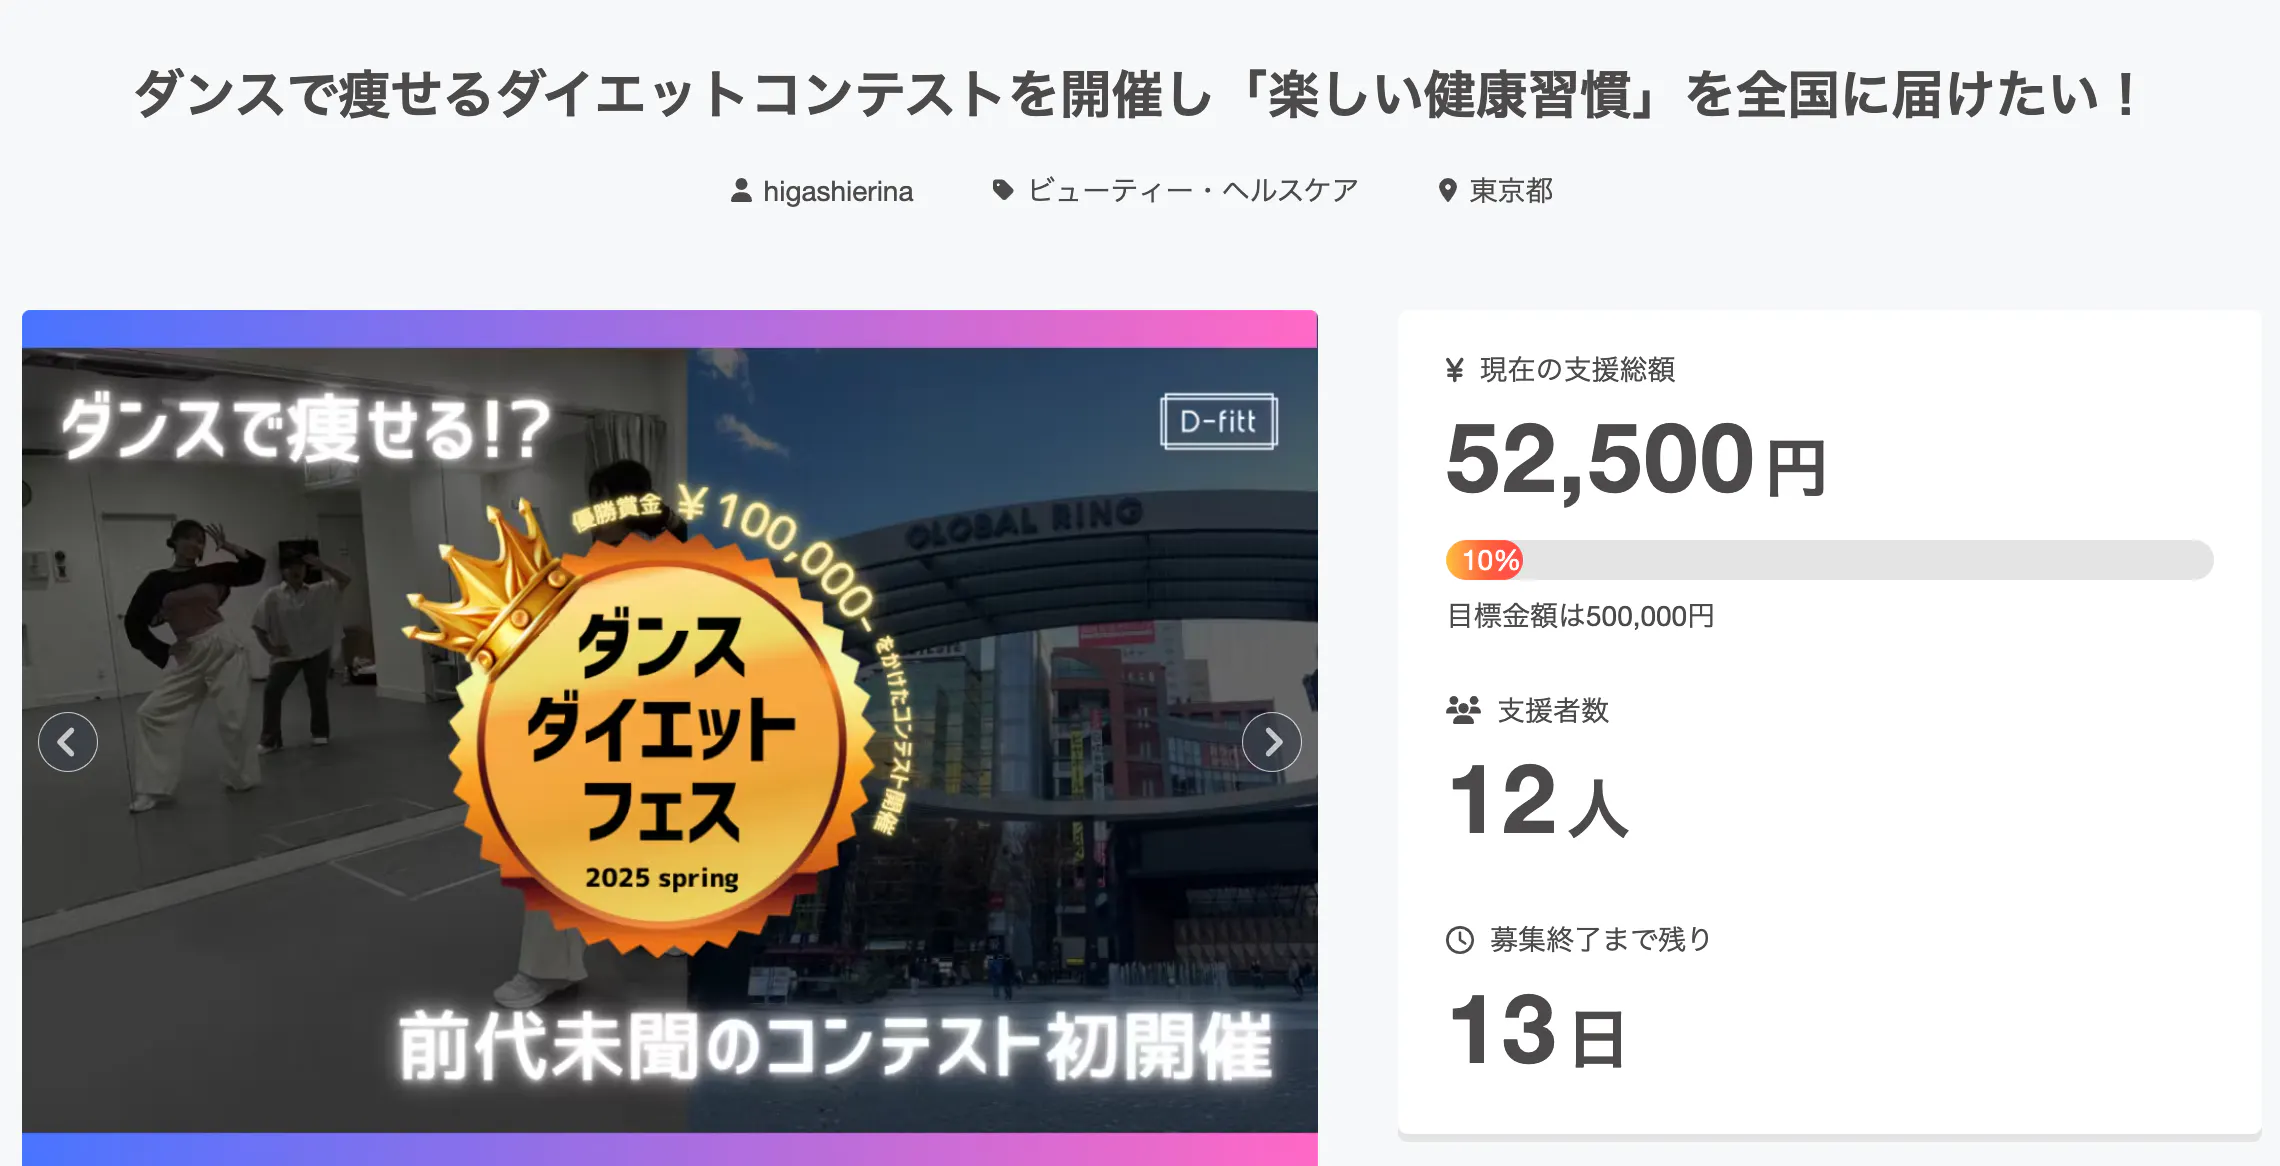Open the higashierina profile link

click(x=837, y=191)
